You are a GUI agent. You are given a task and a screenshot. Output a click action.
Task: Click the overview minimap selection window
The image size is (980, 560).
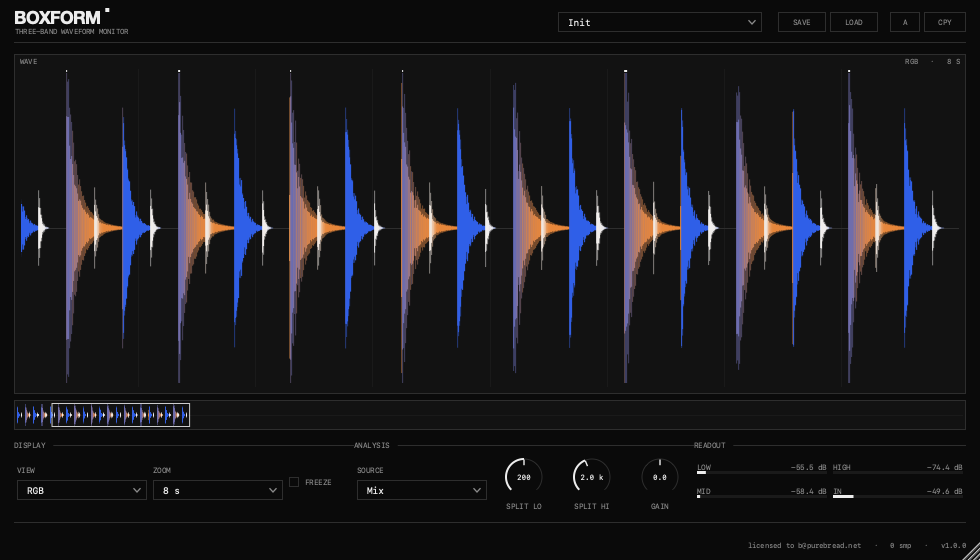121,415
